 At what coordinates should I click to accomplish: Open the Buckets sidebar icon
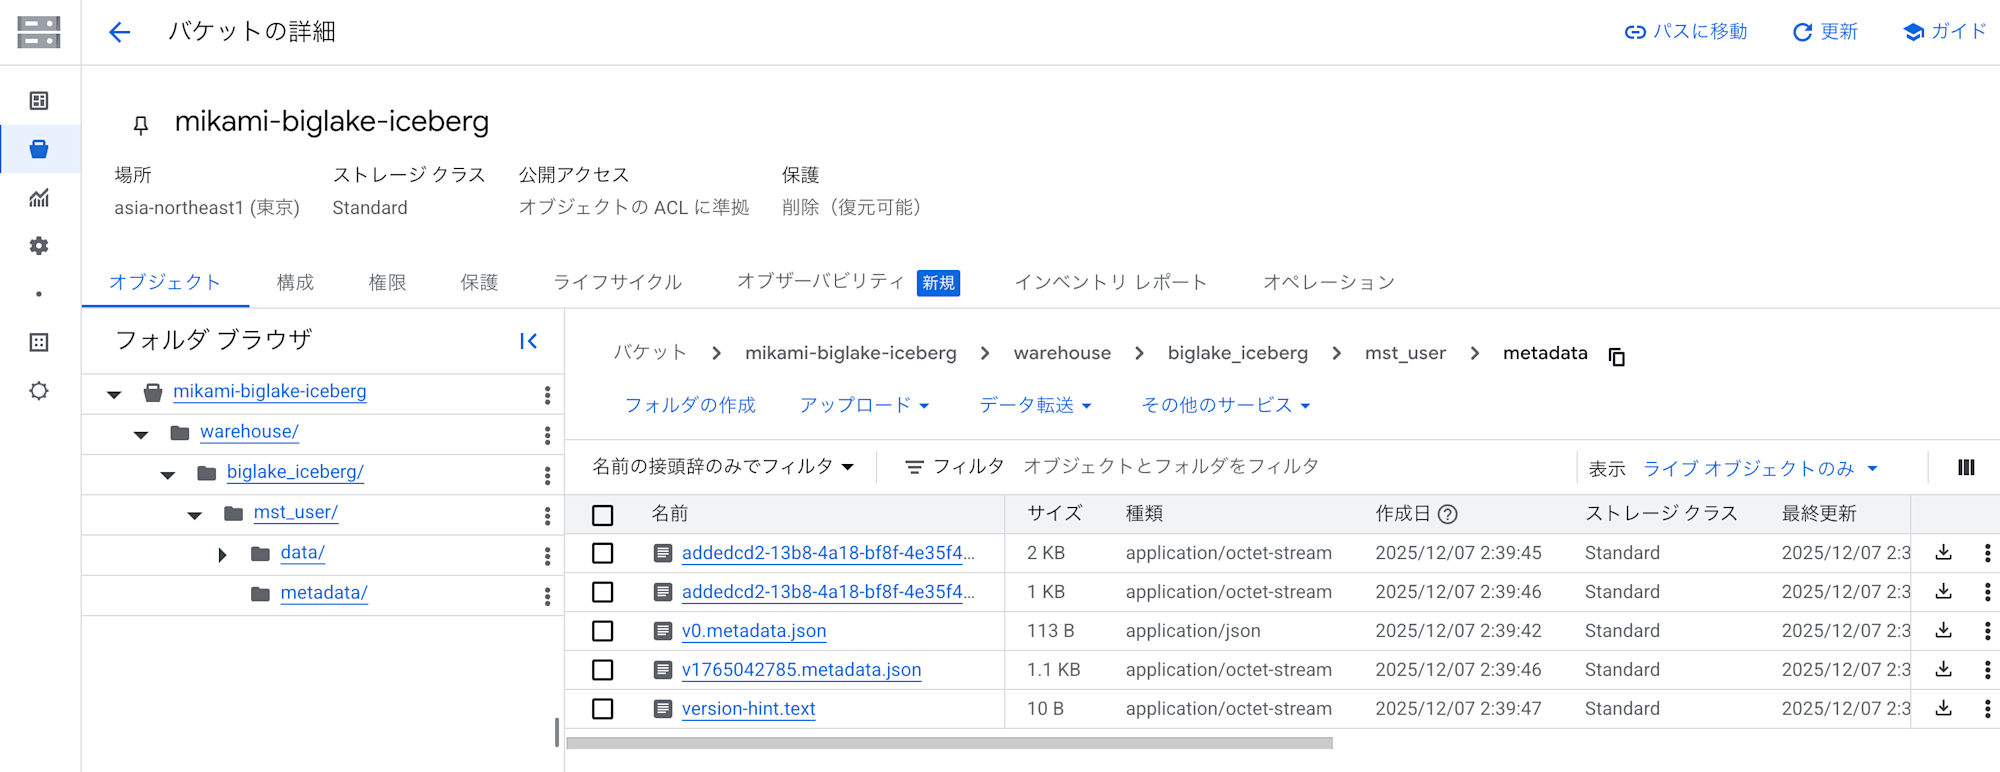pyautogui.click(x=39, y=149)
